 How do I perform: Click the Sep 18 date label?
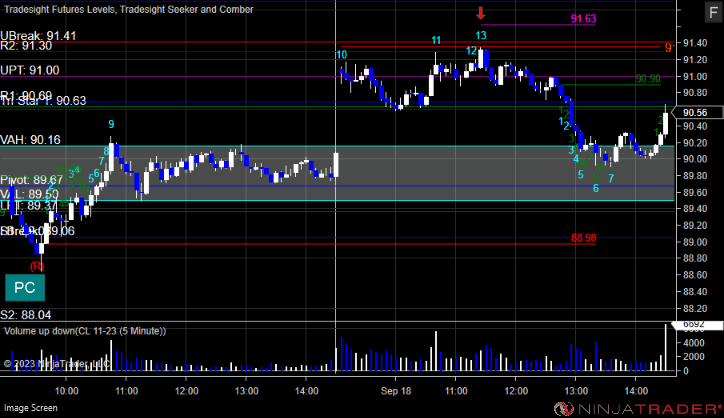[396, 391]
